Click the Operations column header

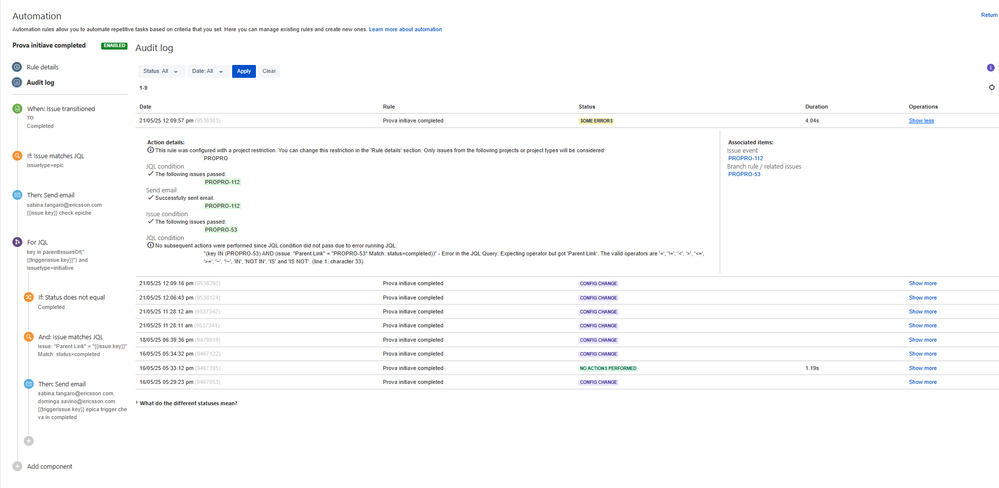point(923,106)
